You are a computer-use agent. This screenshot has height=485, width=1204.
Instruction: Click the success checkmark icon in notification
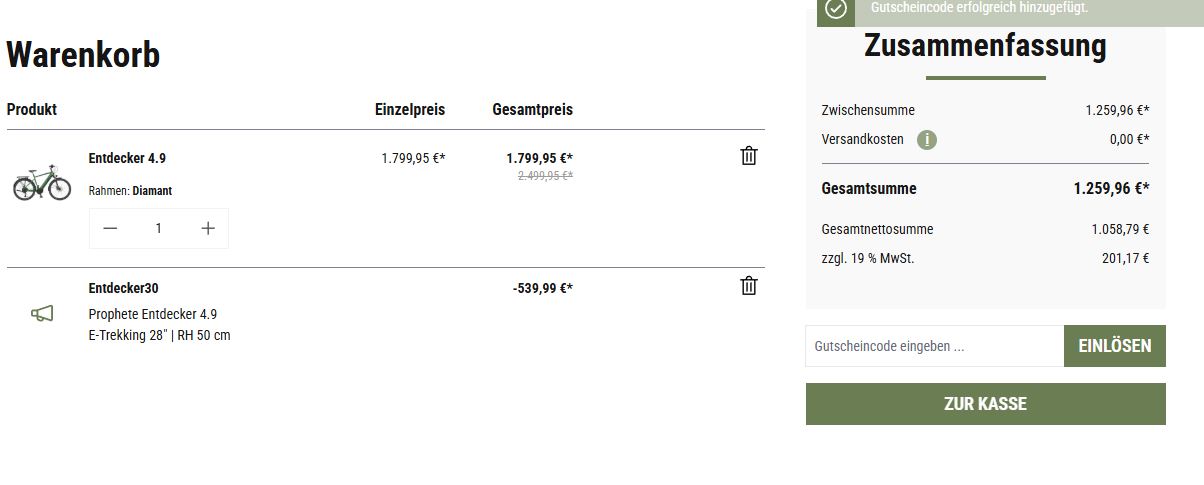pyautogui.click(x=836, y=9)
